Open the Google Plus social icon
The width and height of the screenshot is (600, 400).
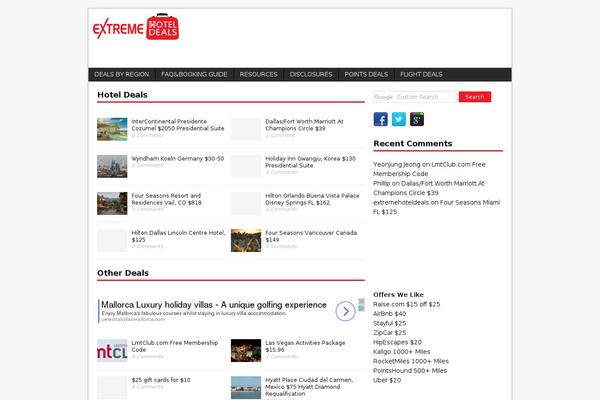click(417, 119)
